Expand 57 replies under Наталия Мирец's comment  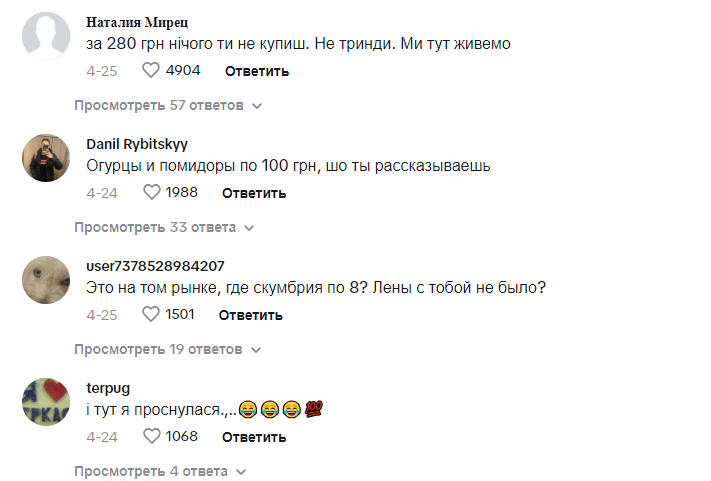point(168,105)
